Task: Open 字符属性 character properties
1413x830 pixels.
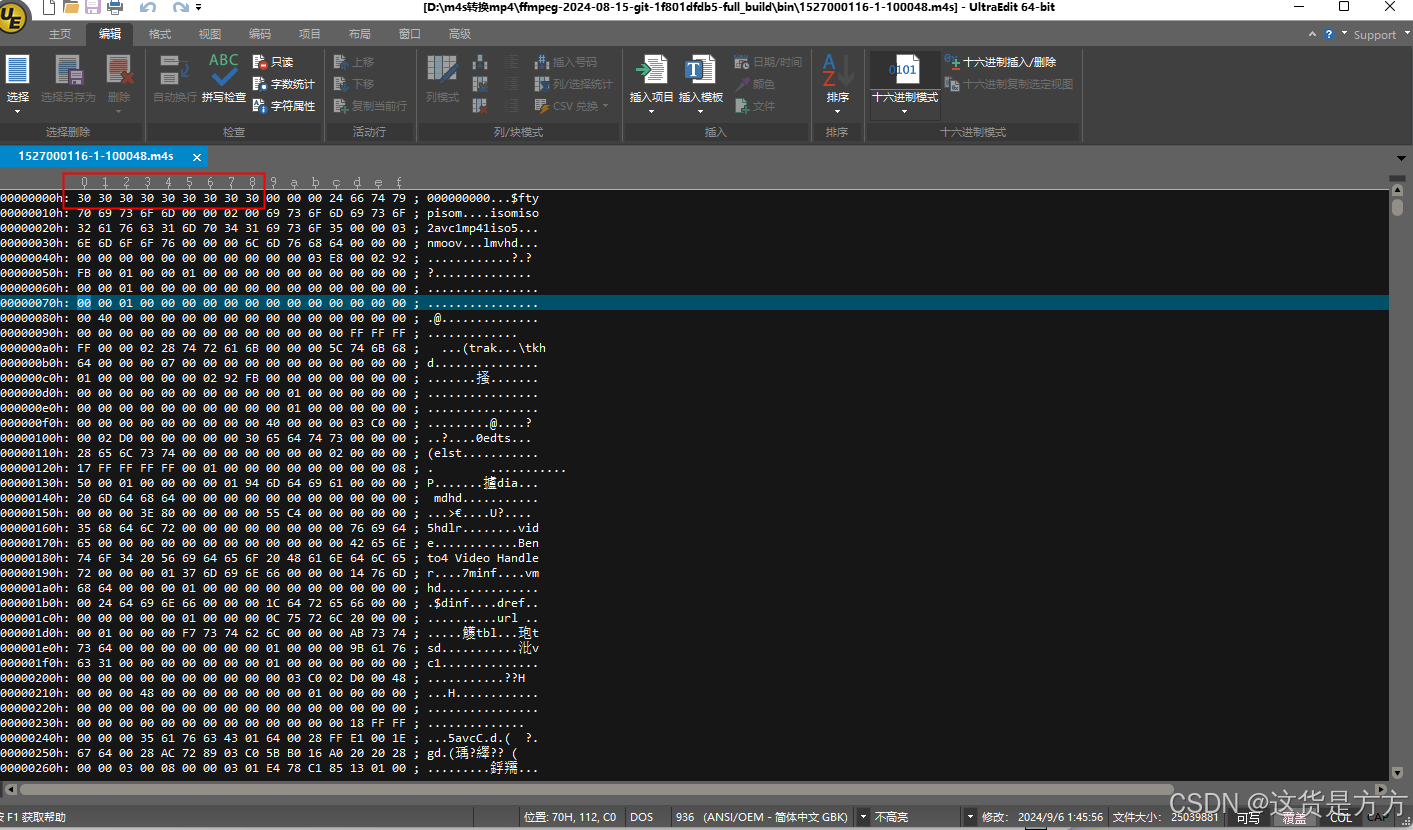Action: coord(284,106)
